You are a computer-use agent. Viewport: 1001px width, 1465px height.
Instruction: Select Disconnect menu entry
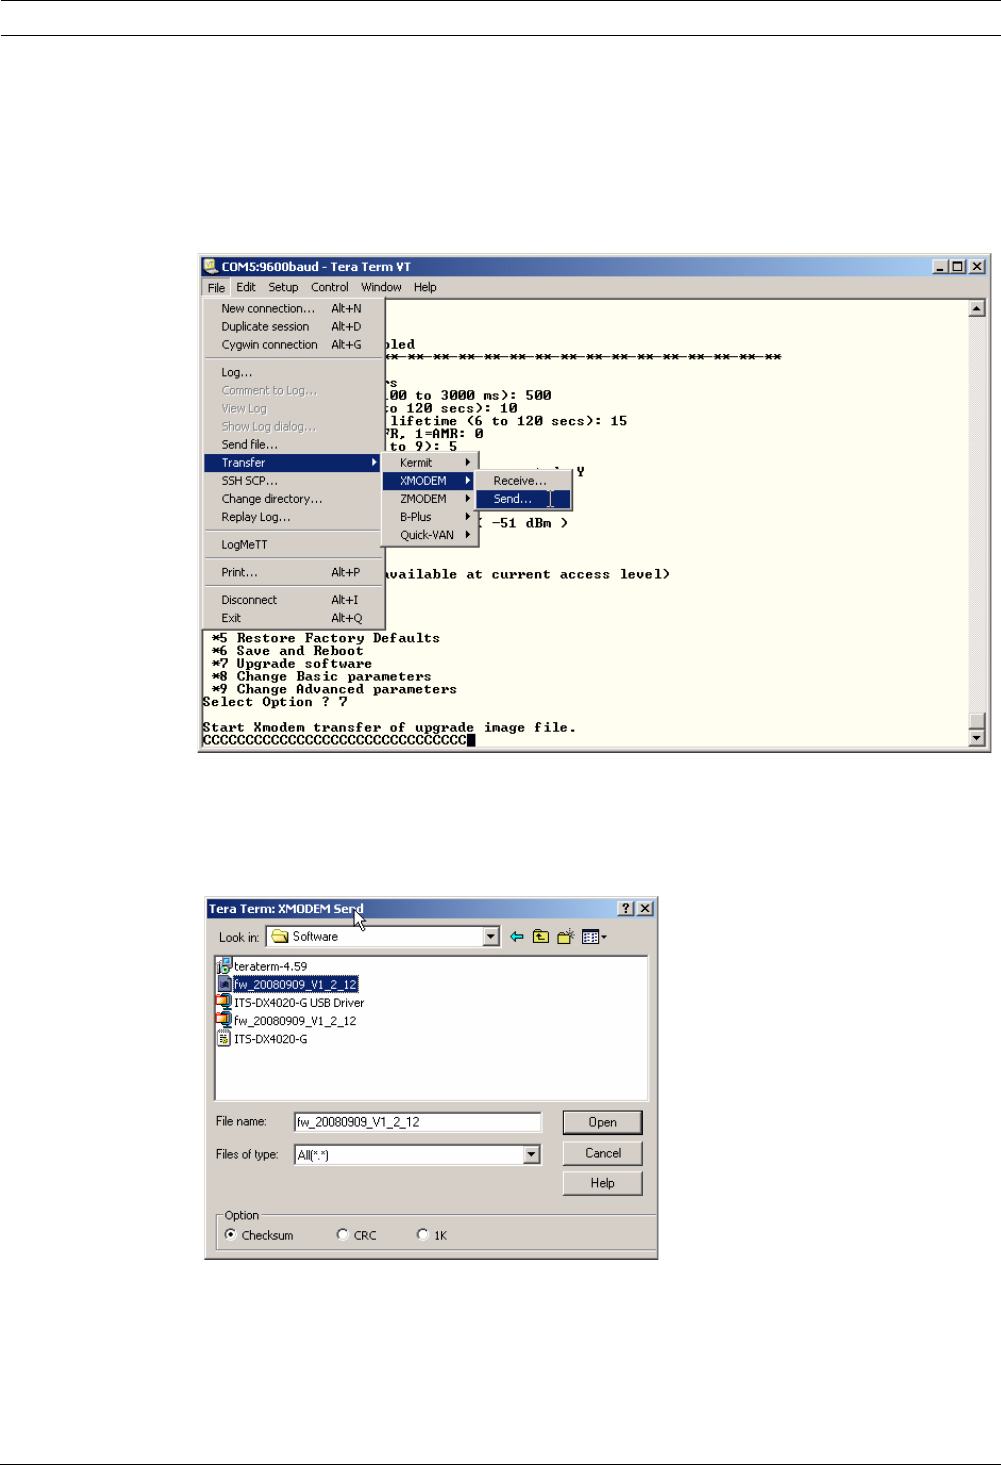point(294,600)
